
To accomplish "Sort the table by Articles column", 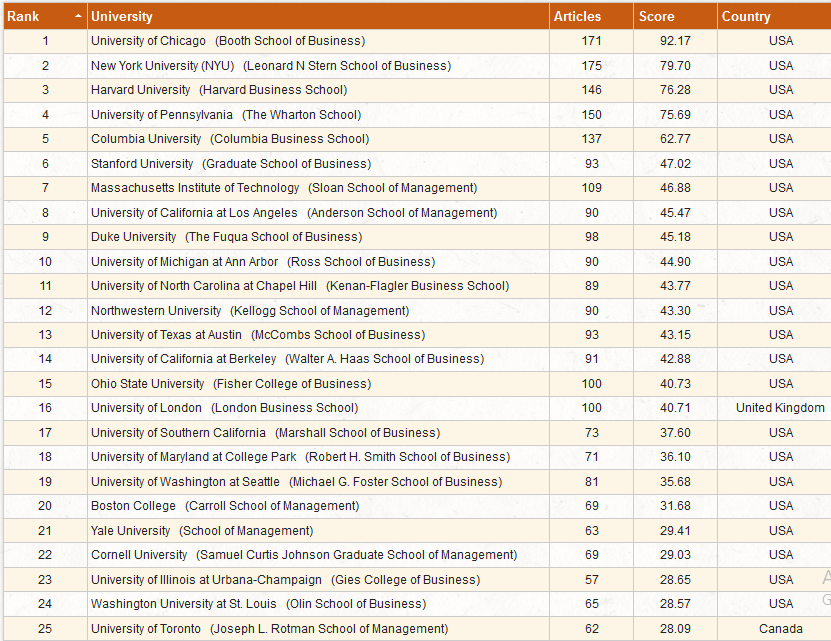I will [577, 16].
